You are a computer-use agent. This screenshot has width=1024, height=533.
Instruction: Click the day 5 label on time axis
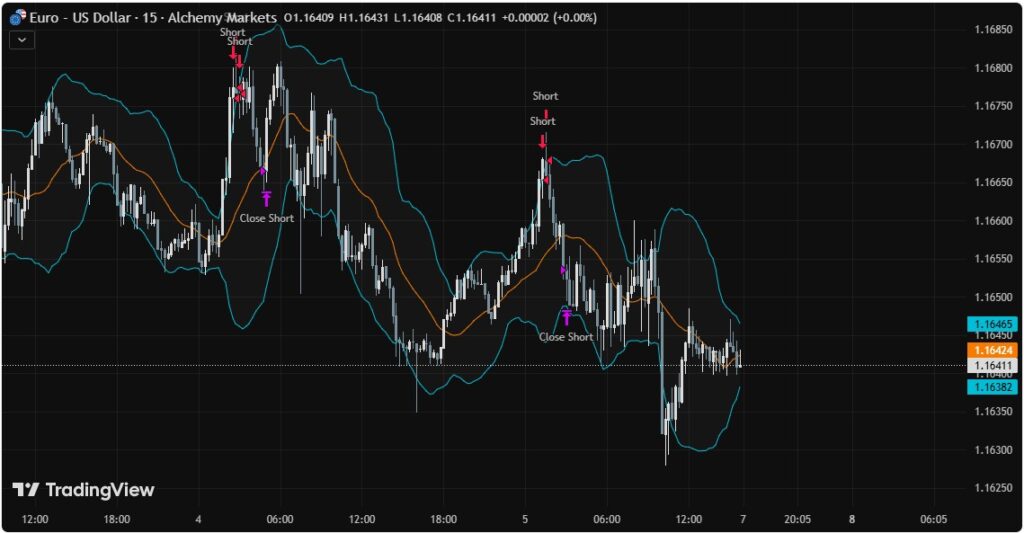click(x=524, y=519)
